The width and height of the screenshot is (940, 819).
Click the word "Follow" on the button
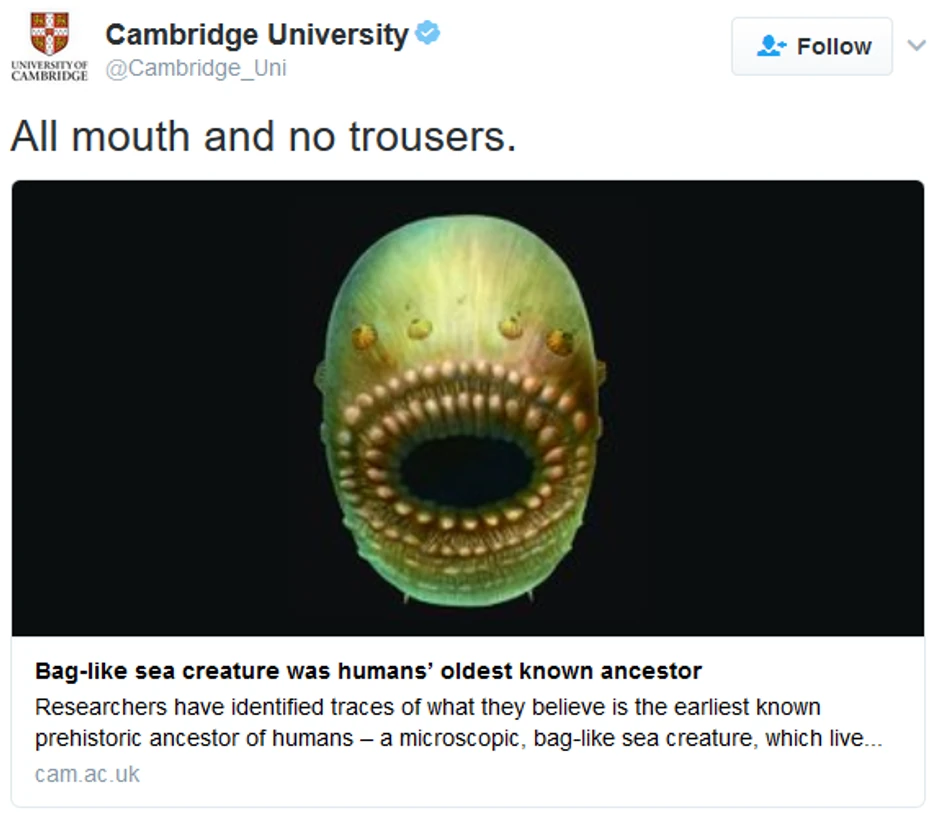pyautogui.click(x=834, y=46)
